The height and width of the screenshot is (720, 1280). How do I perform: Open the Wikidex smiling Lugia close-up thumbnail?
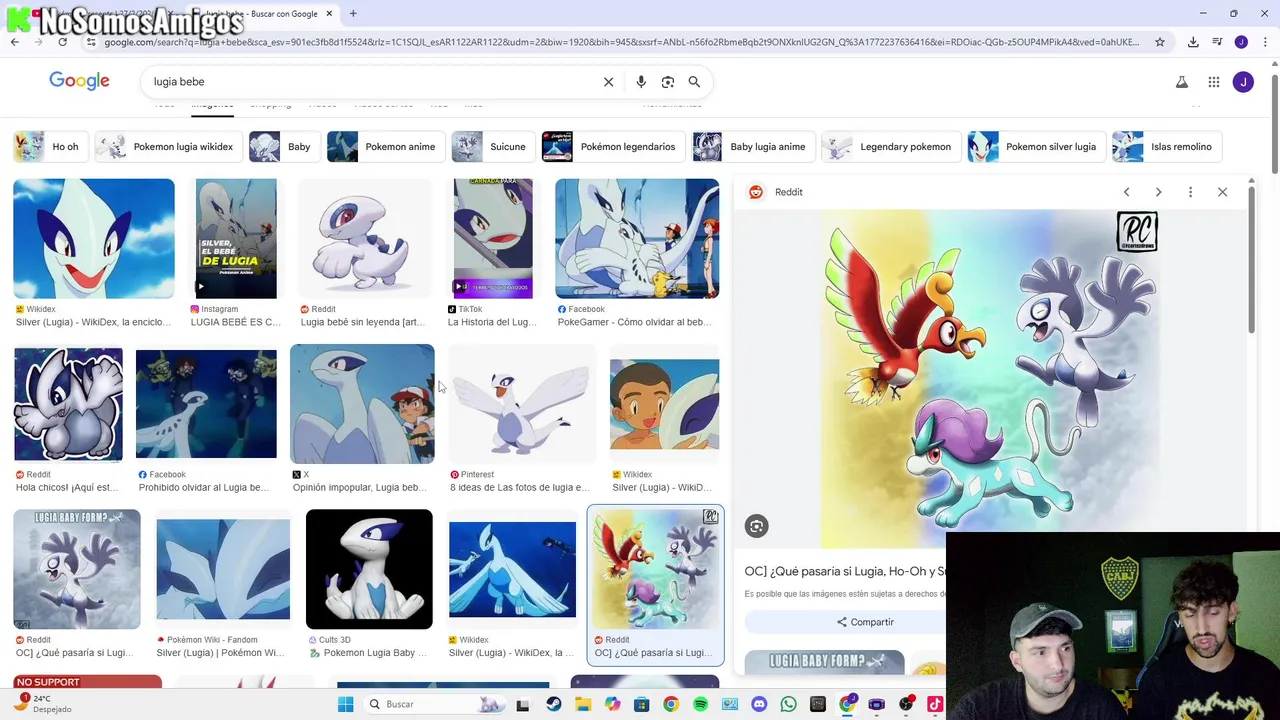point(94,239)
